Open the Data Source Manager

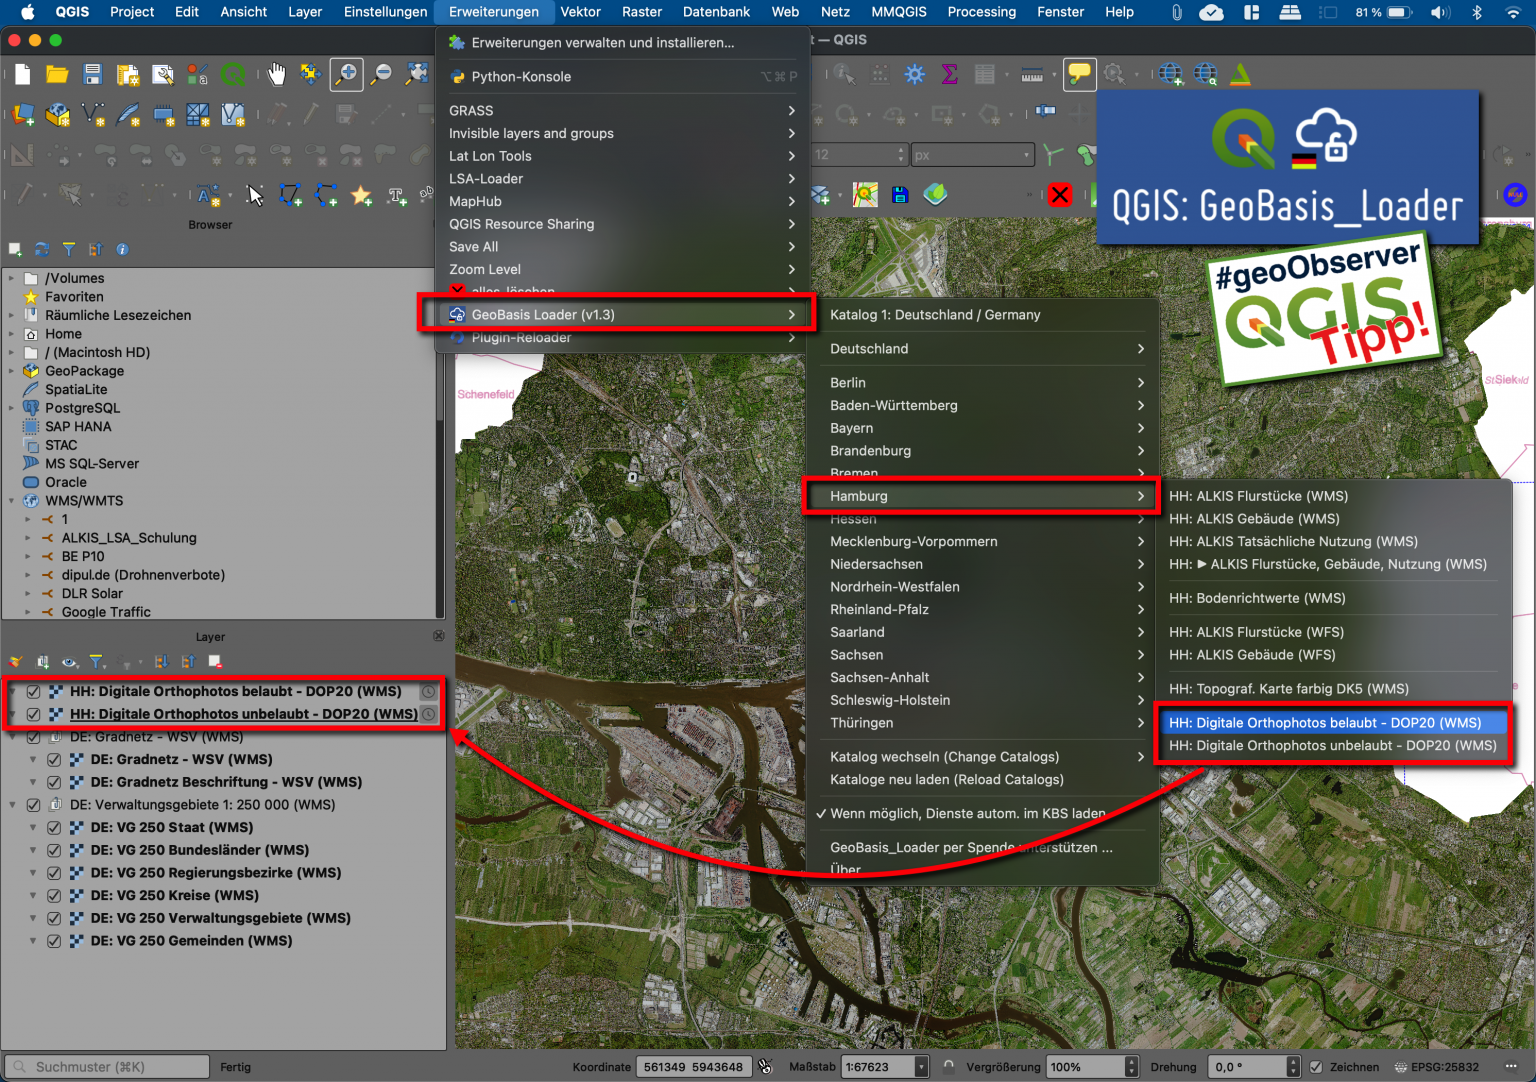click(x=23, y=114)
